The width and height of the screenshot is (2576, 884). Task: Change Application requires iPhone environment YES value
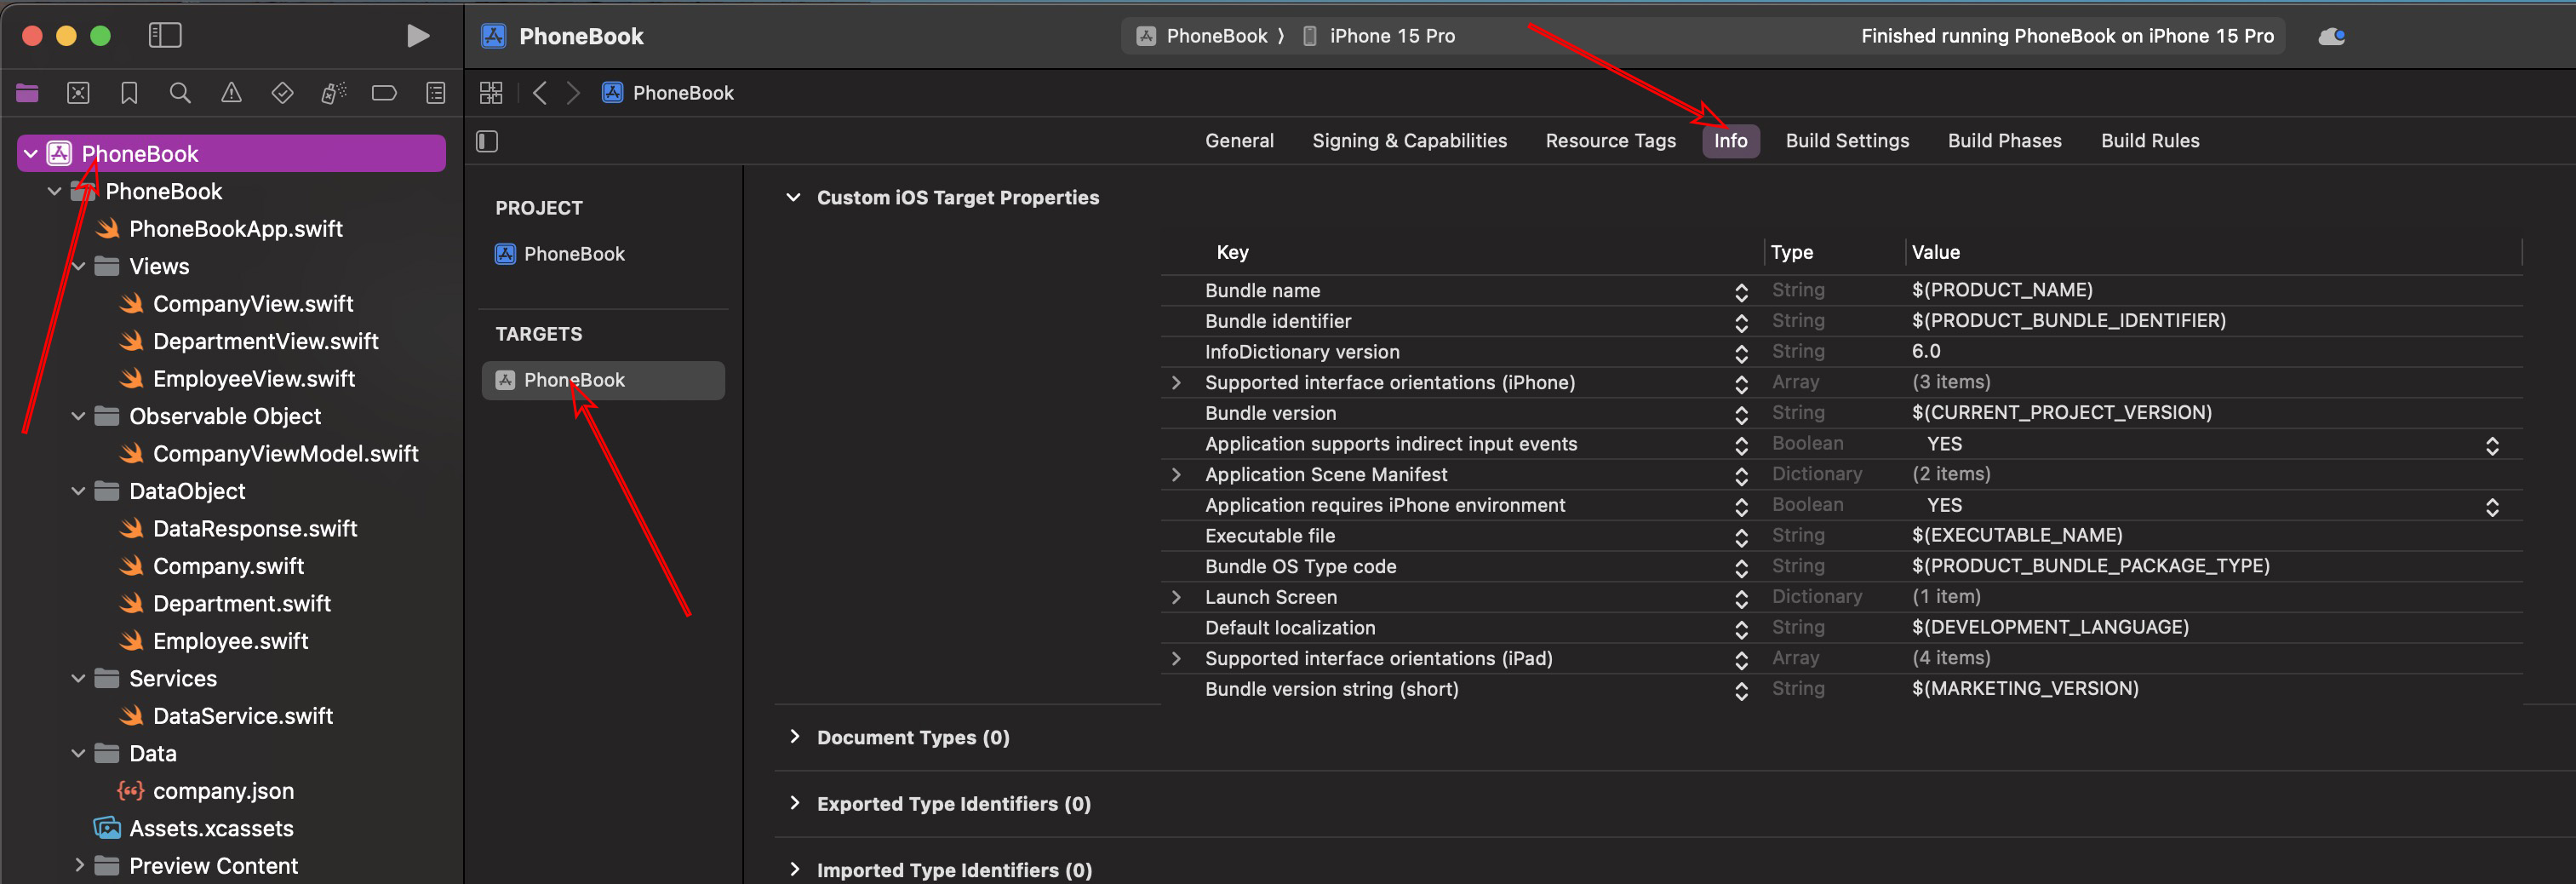pos(2491,506)
